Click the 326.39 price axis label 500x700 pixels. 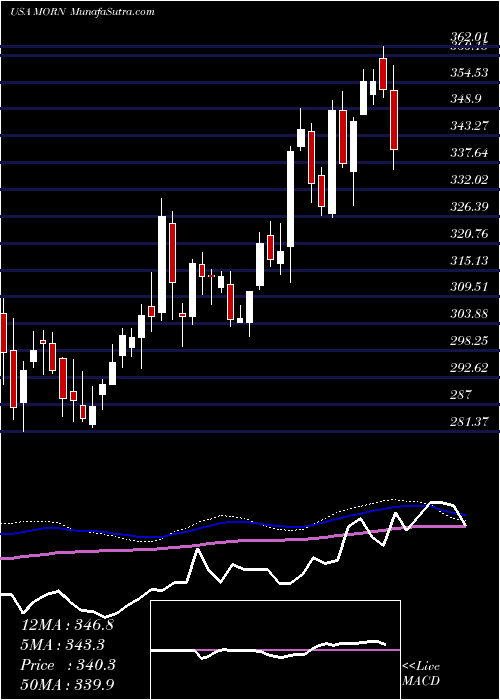point(469,207)
